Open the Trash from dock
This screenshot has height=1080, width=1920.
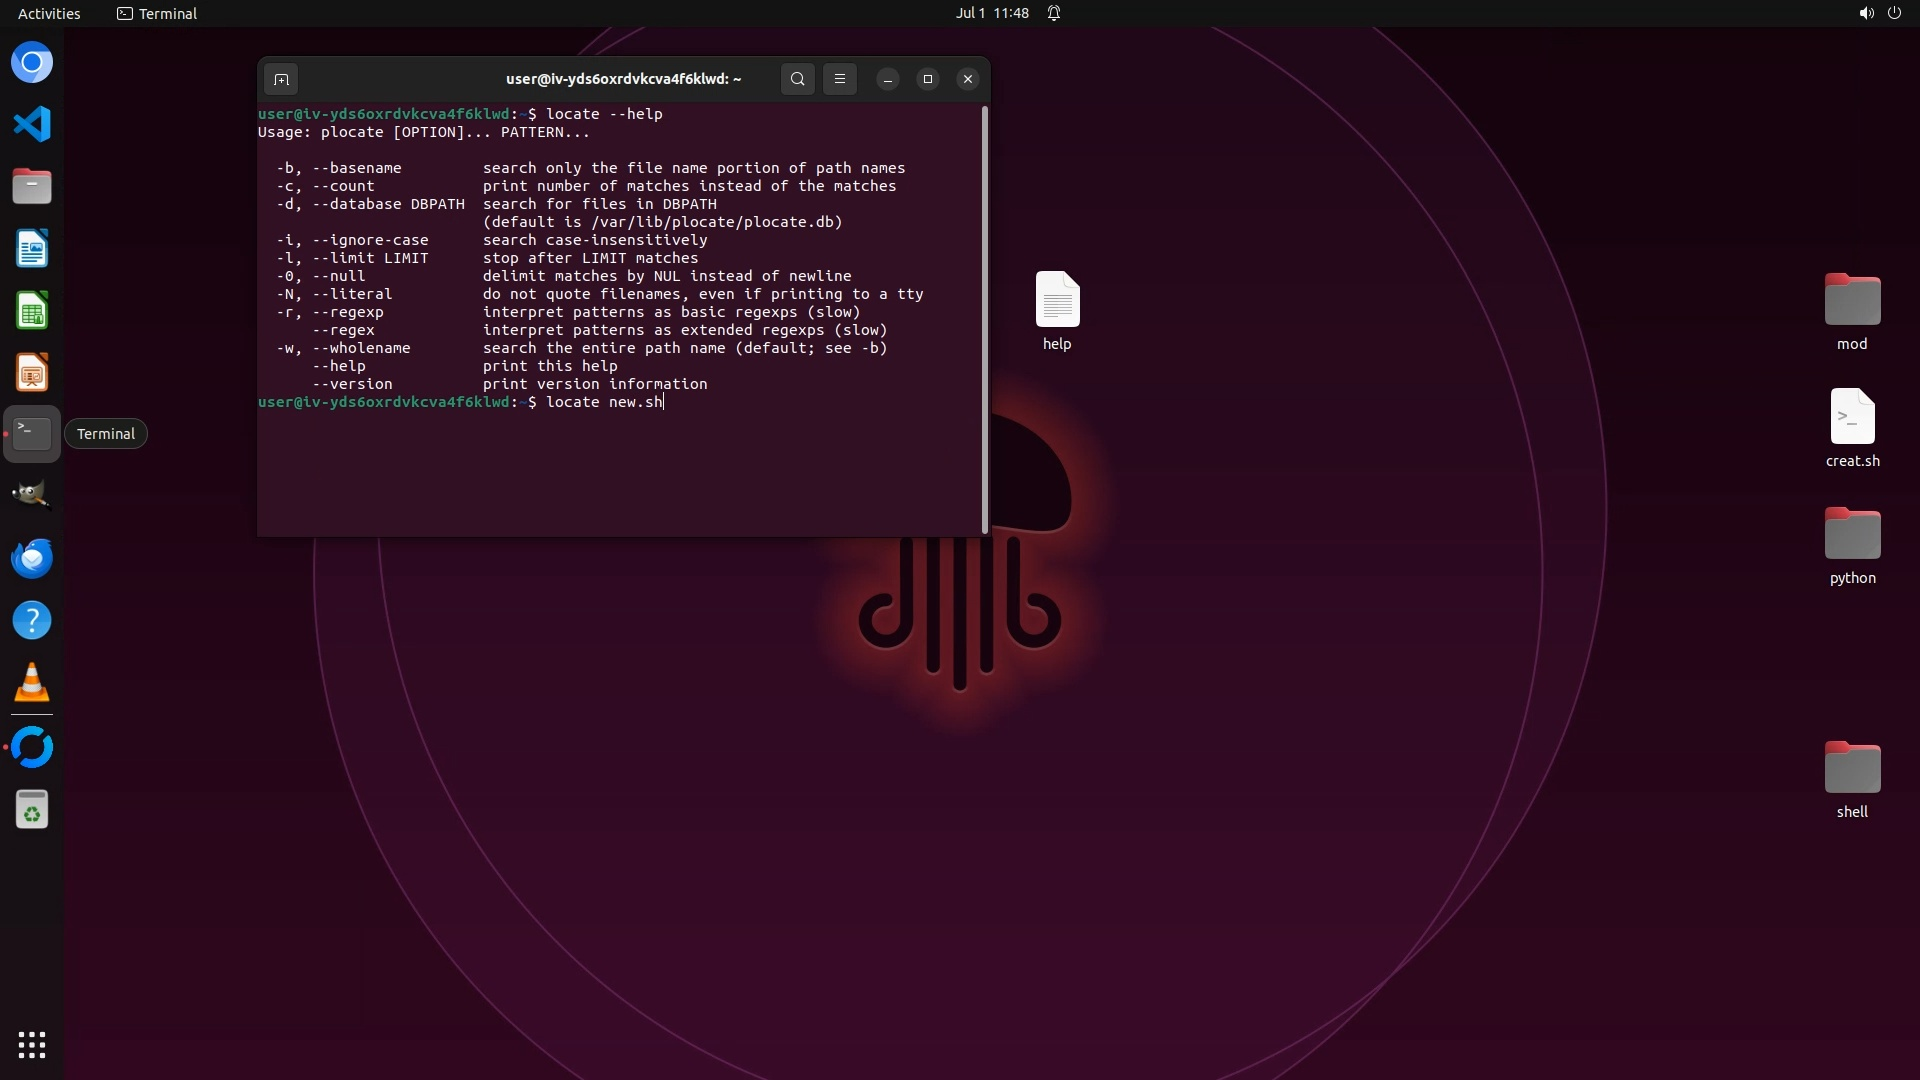(x=32, y=810)
